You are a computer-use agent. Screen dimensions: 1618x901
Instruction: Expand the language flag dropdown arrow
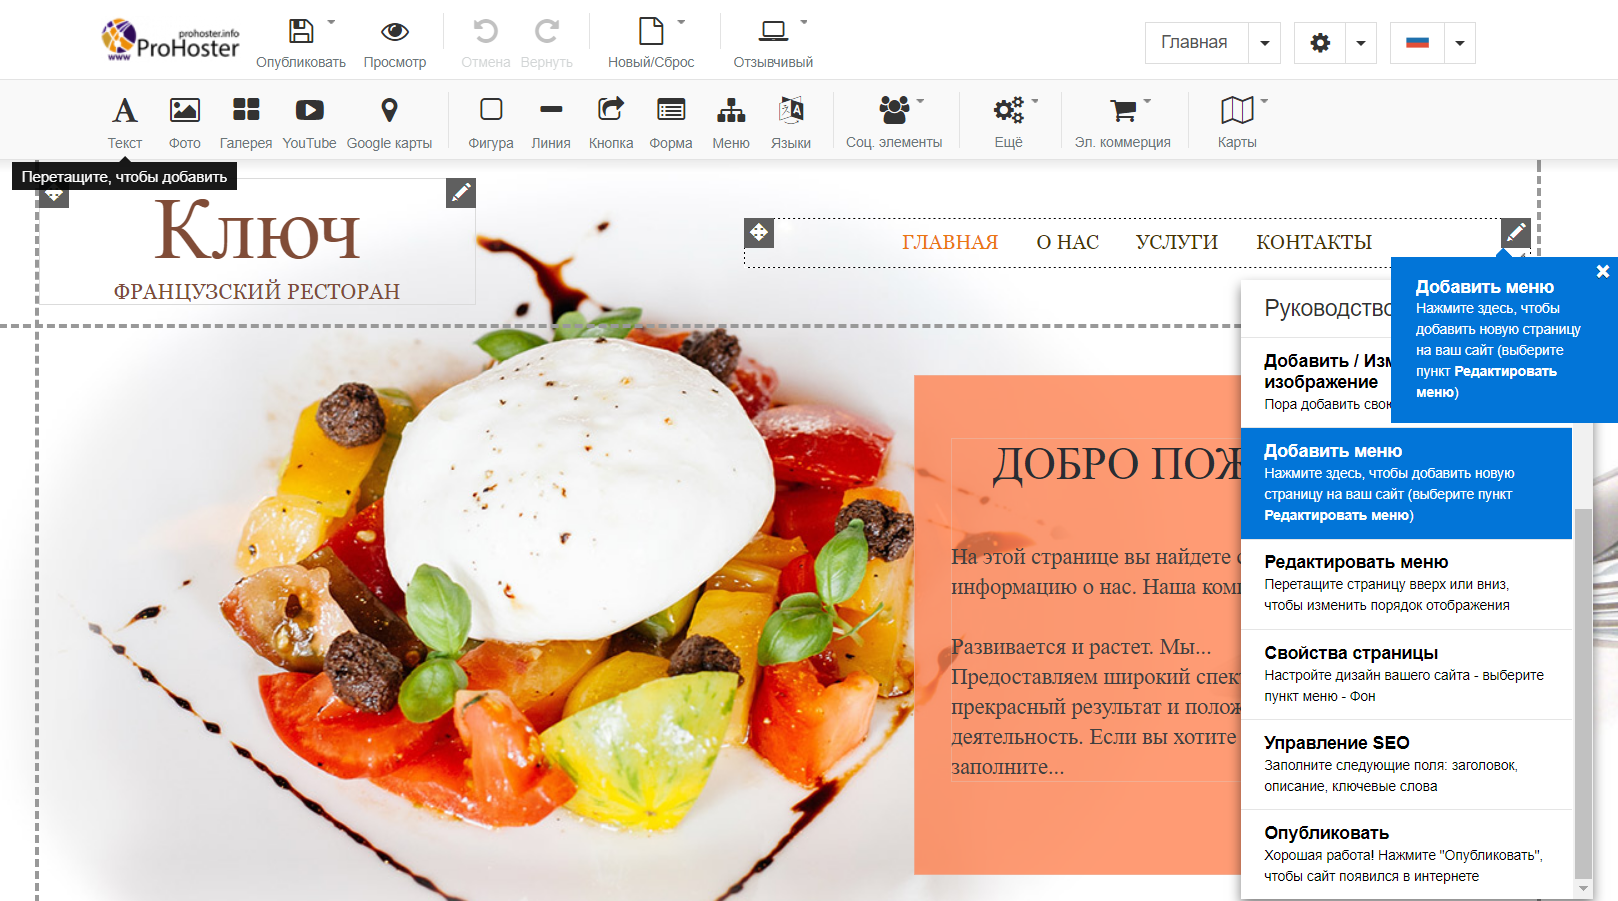click(1460, 43)
